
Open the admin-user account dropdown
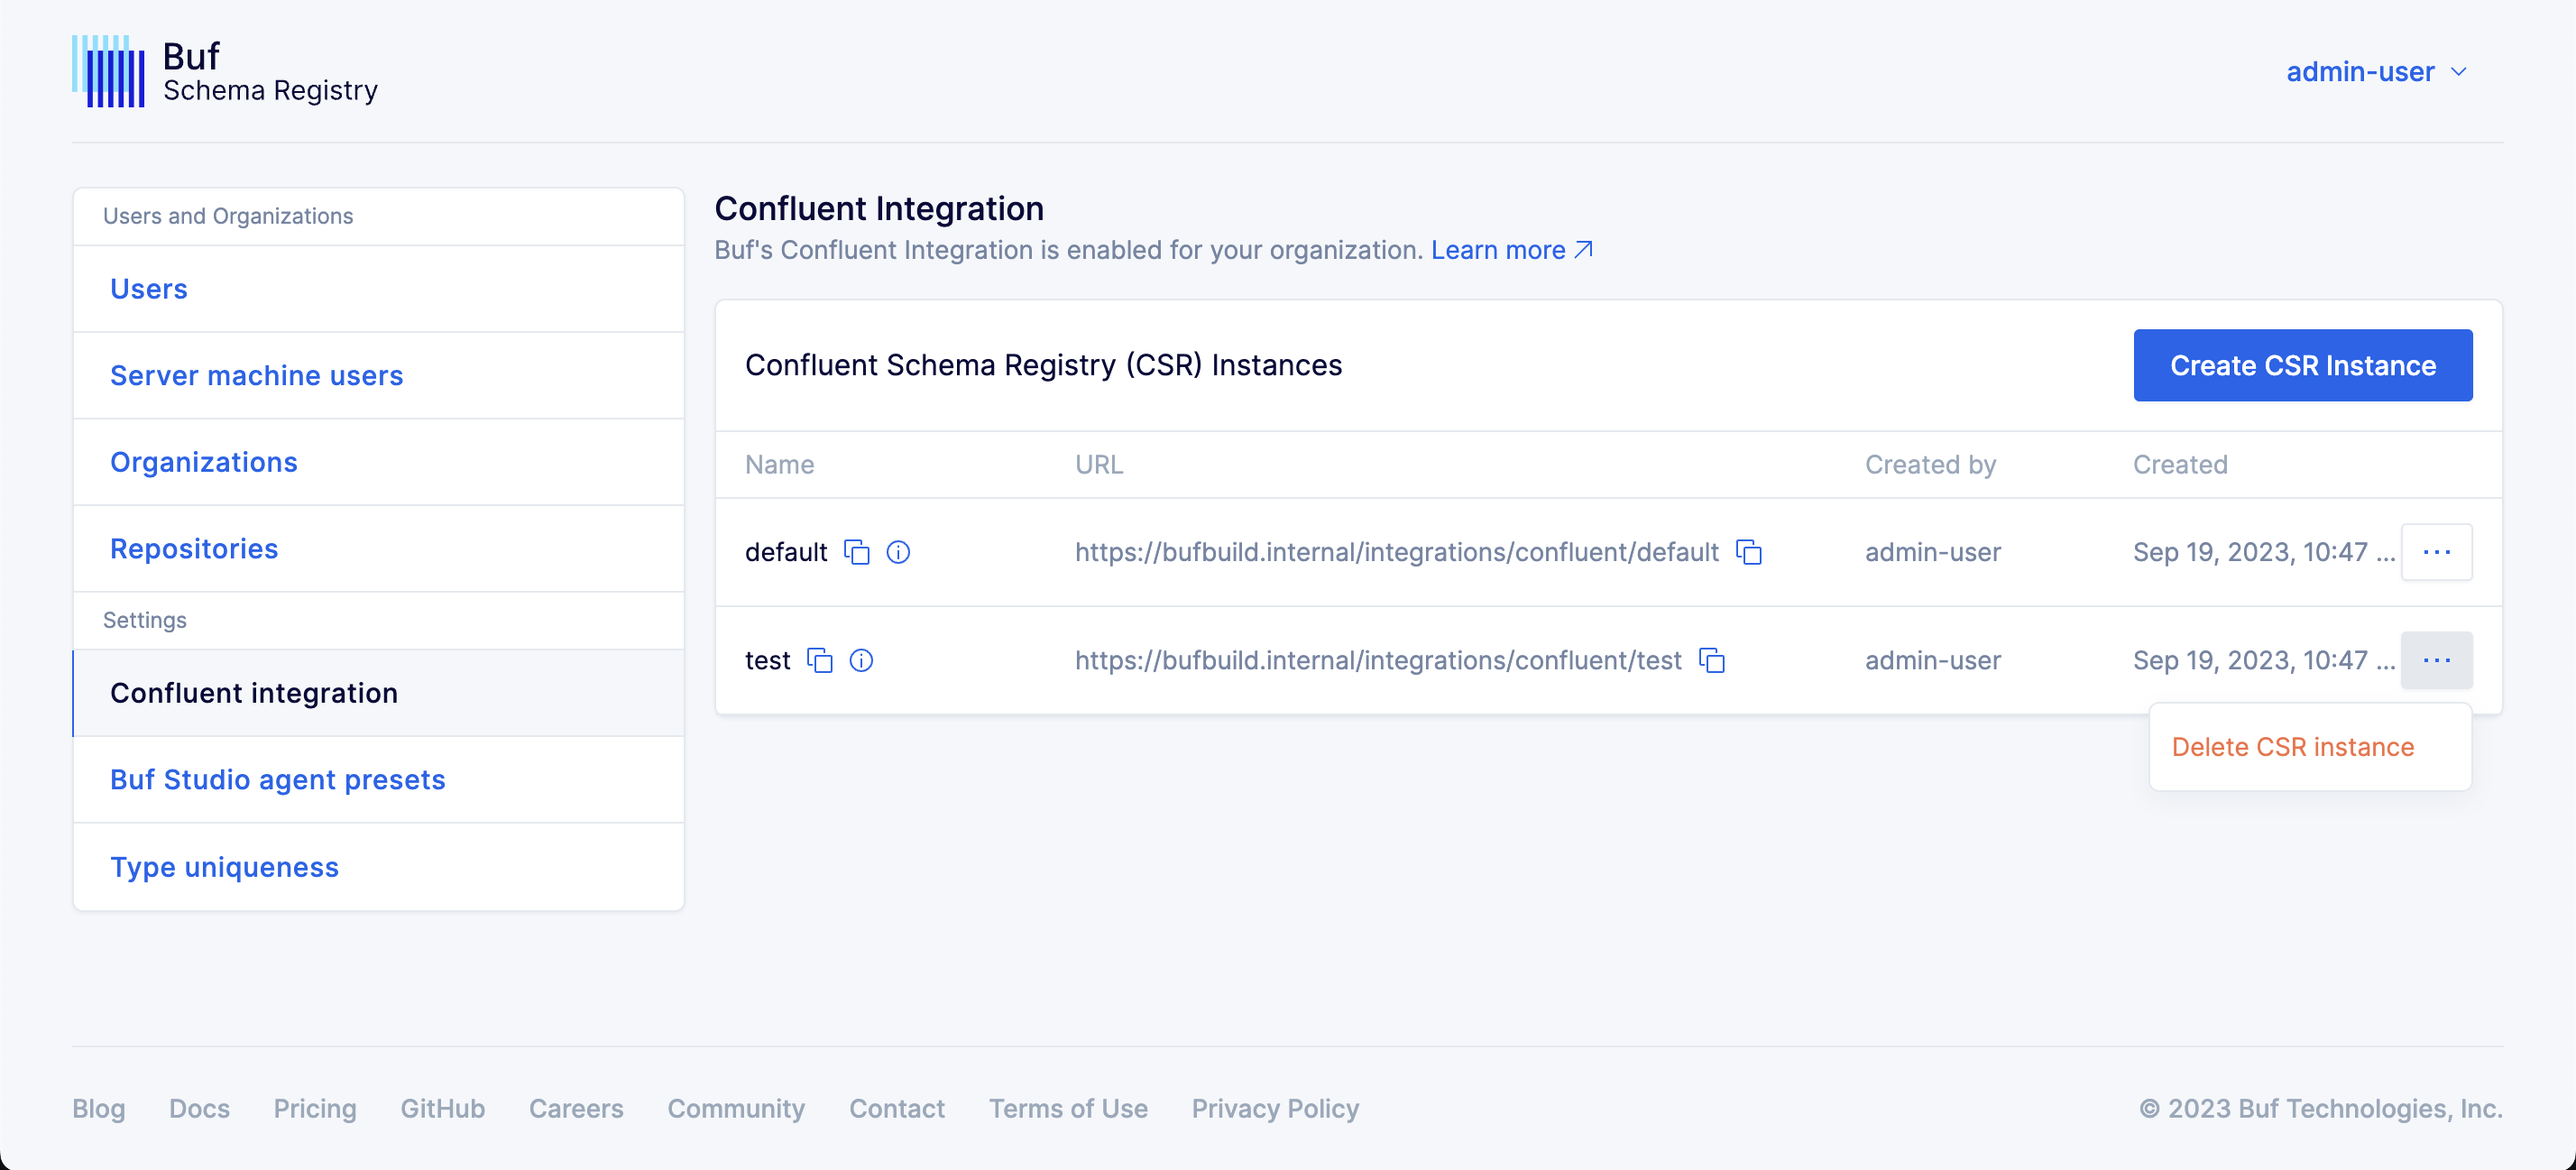[x=2376, y=72]
